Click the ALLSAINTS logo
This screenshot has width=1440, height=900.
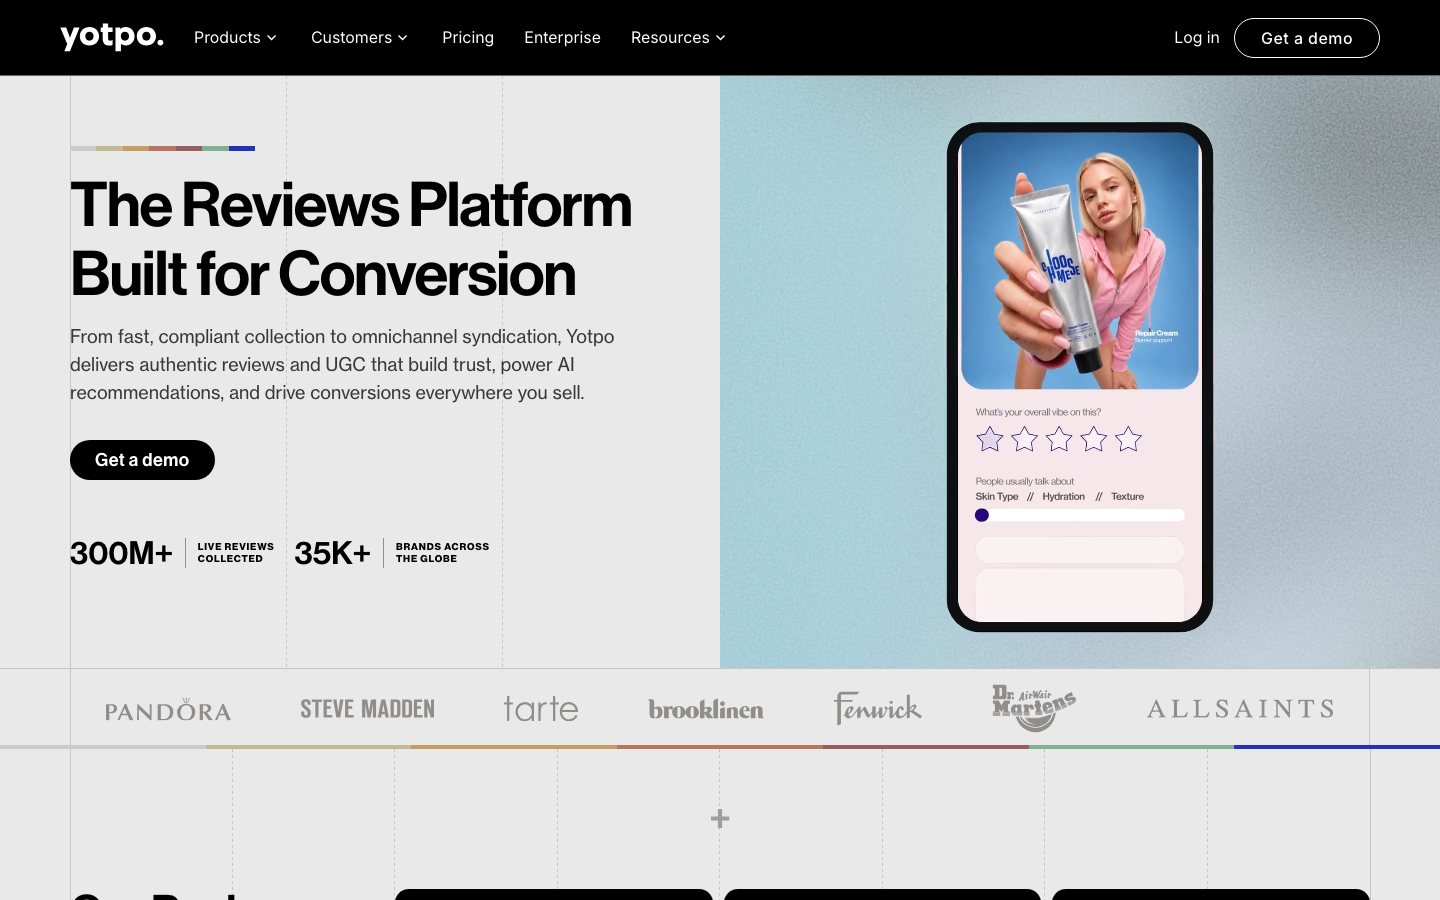pos(1240,709)
